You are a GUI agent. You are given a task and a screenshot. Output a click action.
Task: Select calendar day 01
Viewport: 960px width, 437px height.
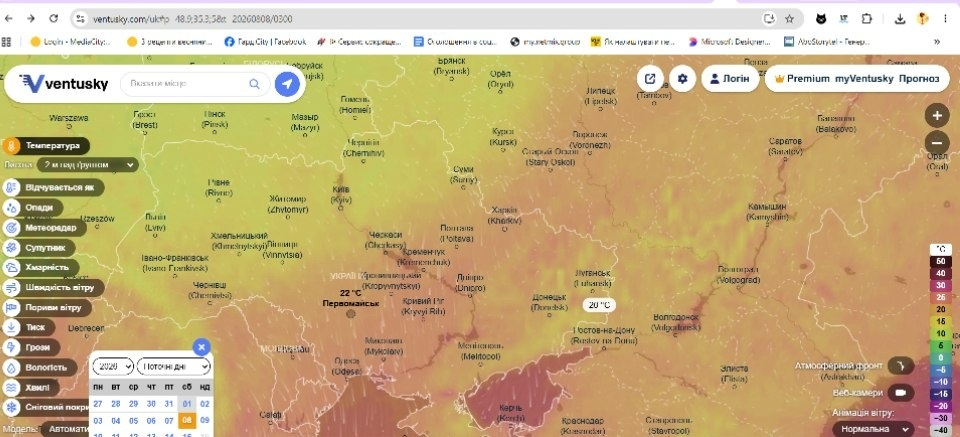click(x=187, y=403)
